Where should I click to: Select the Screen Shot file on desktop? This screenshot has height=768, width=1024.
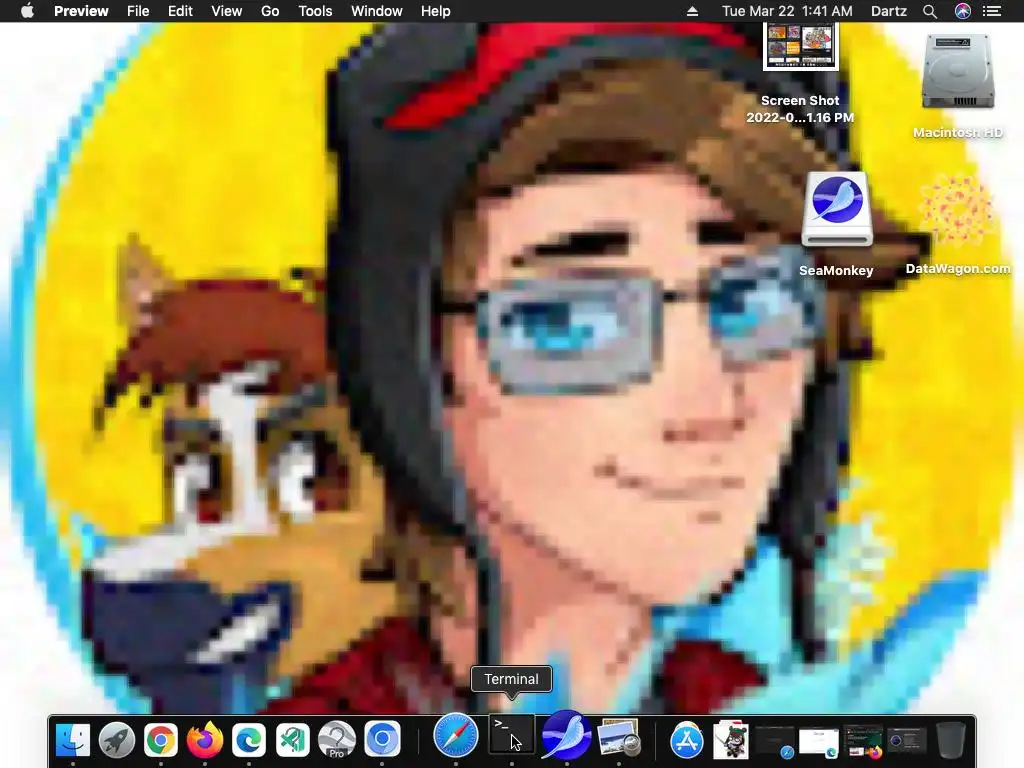[x=801, y=46]
